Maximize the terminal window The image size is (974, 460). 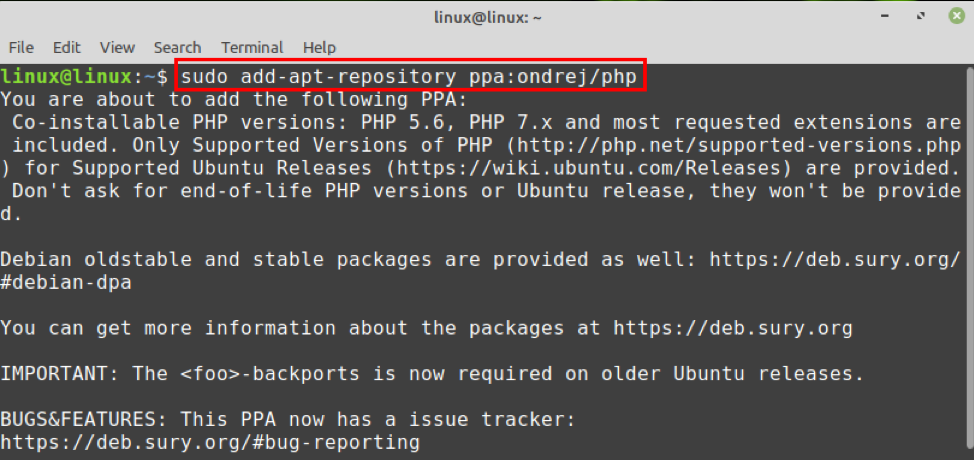(x=918, y=16)
